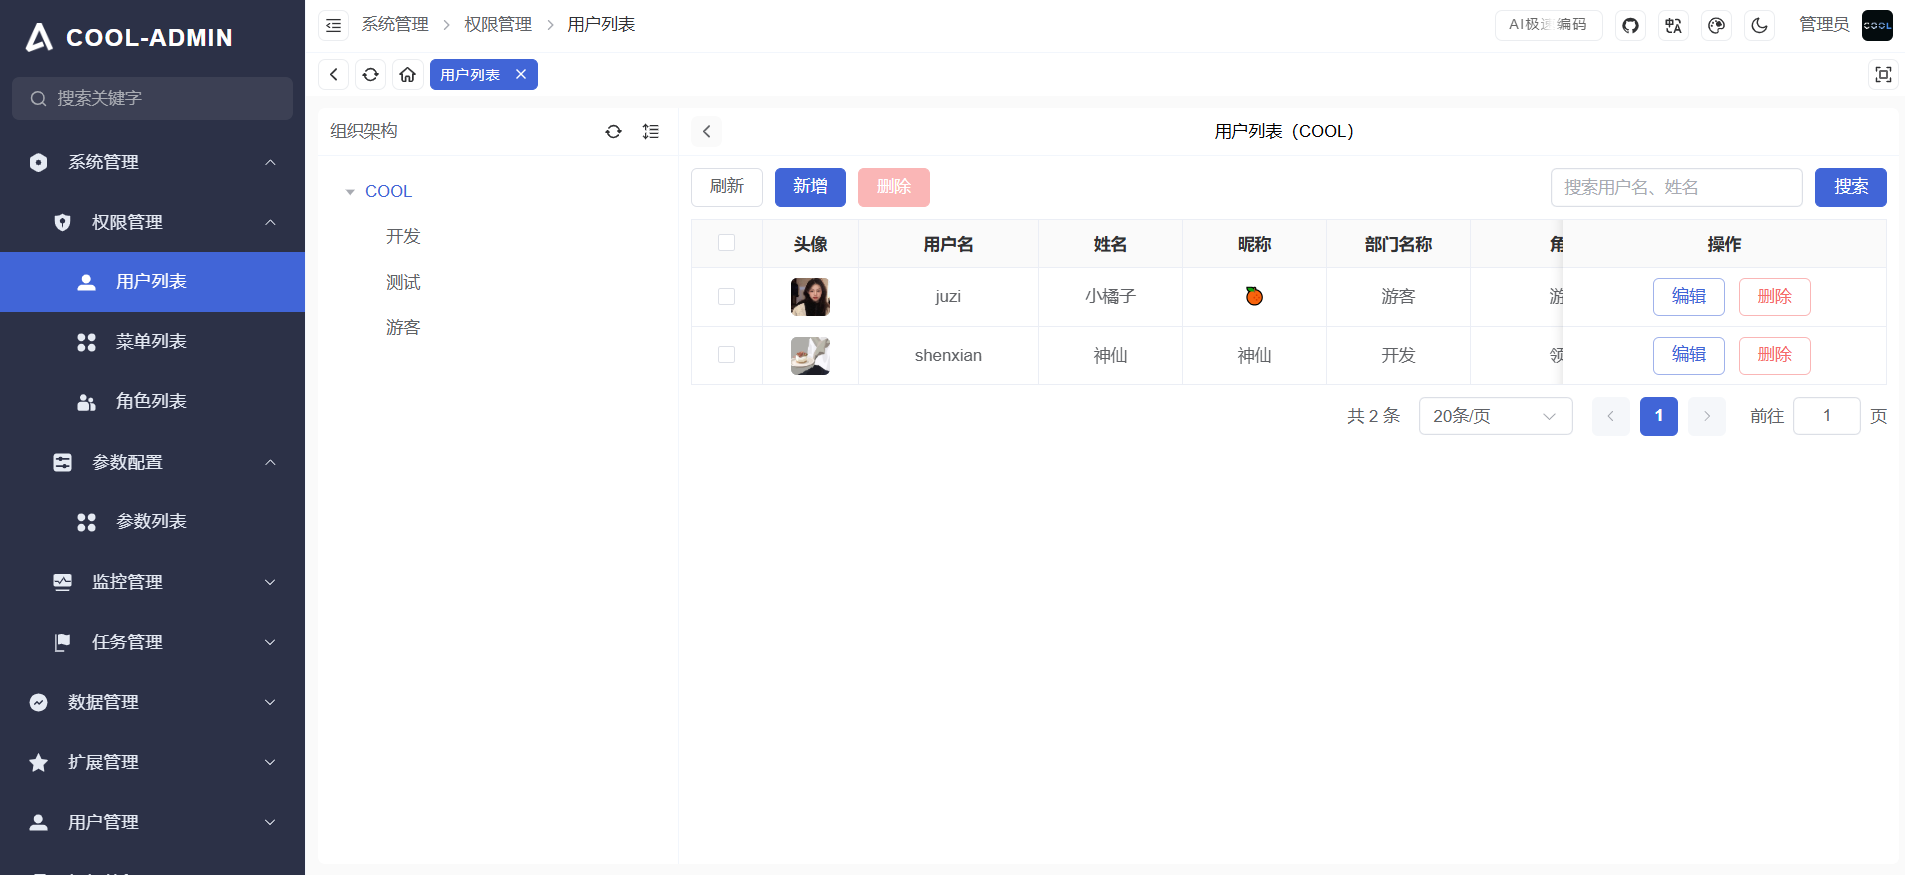This screenshot has width=1905, height=875.
Task: Collapse the COOL tree node
Action: click(x=350, y=192)
